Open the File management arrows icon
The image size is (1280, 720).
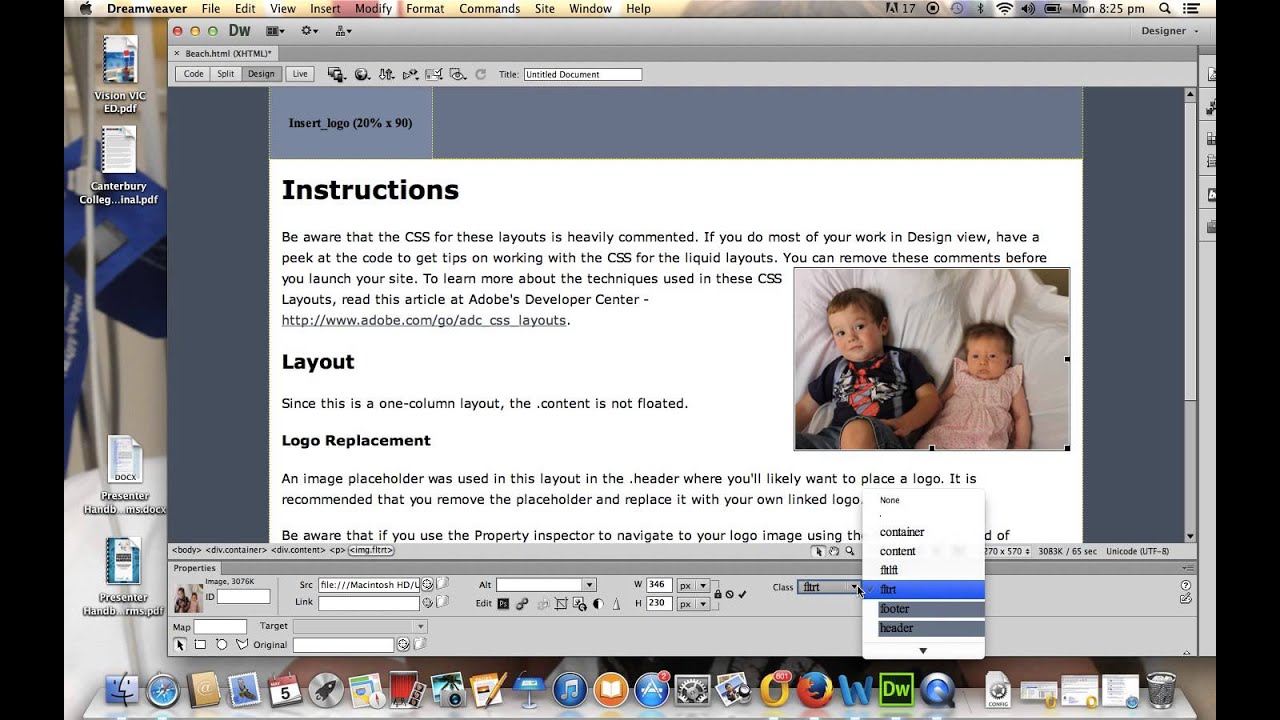click(x=386, y=74)
